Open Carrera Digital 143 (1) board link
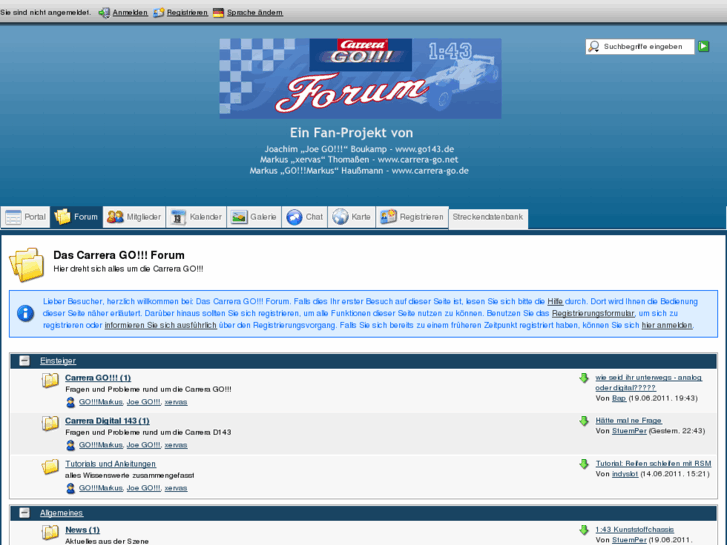The height and width of the screenshot is (545, 727). coord(107,421)
